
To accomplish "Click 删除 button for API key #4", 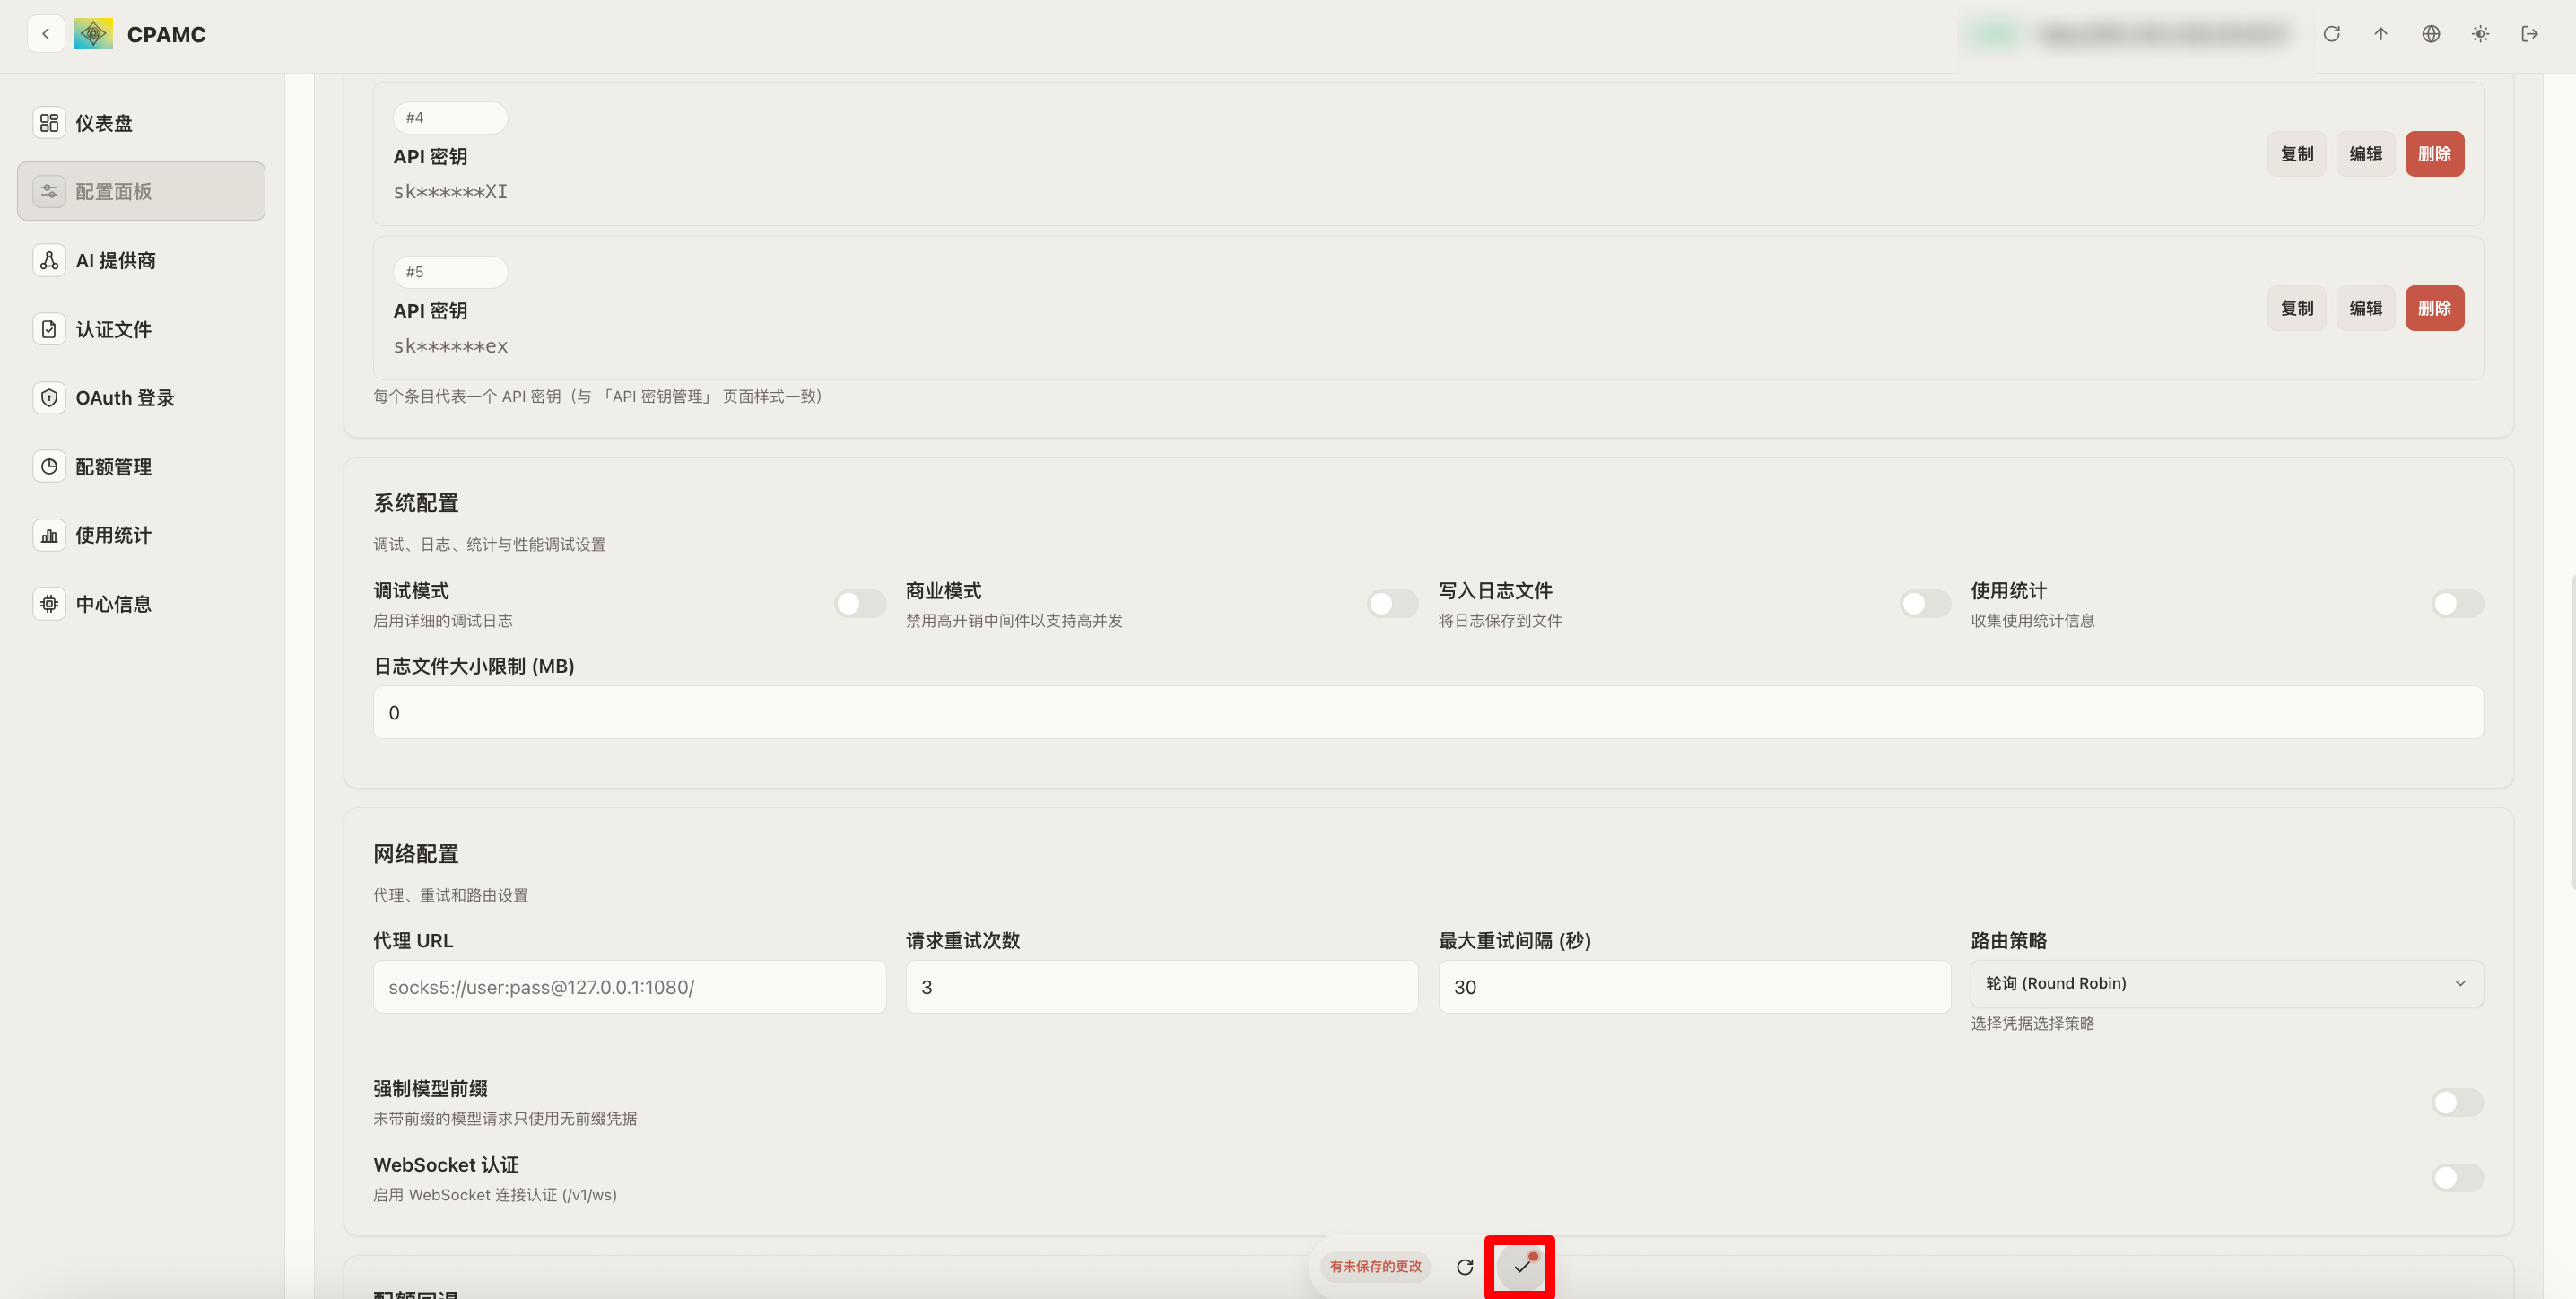I will (x=2434, y=154).
